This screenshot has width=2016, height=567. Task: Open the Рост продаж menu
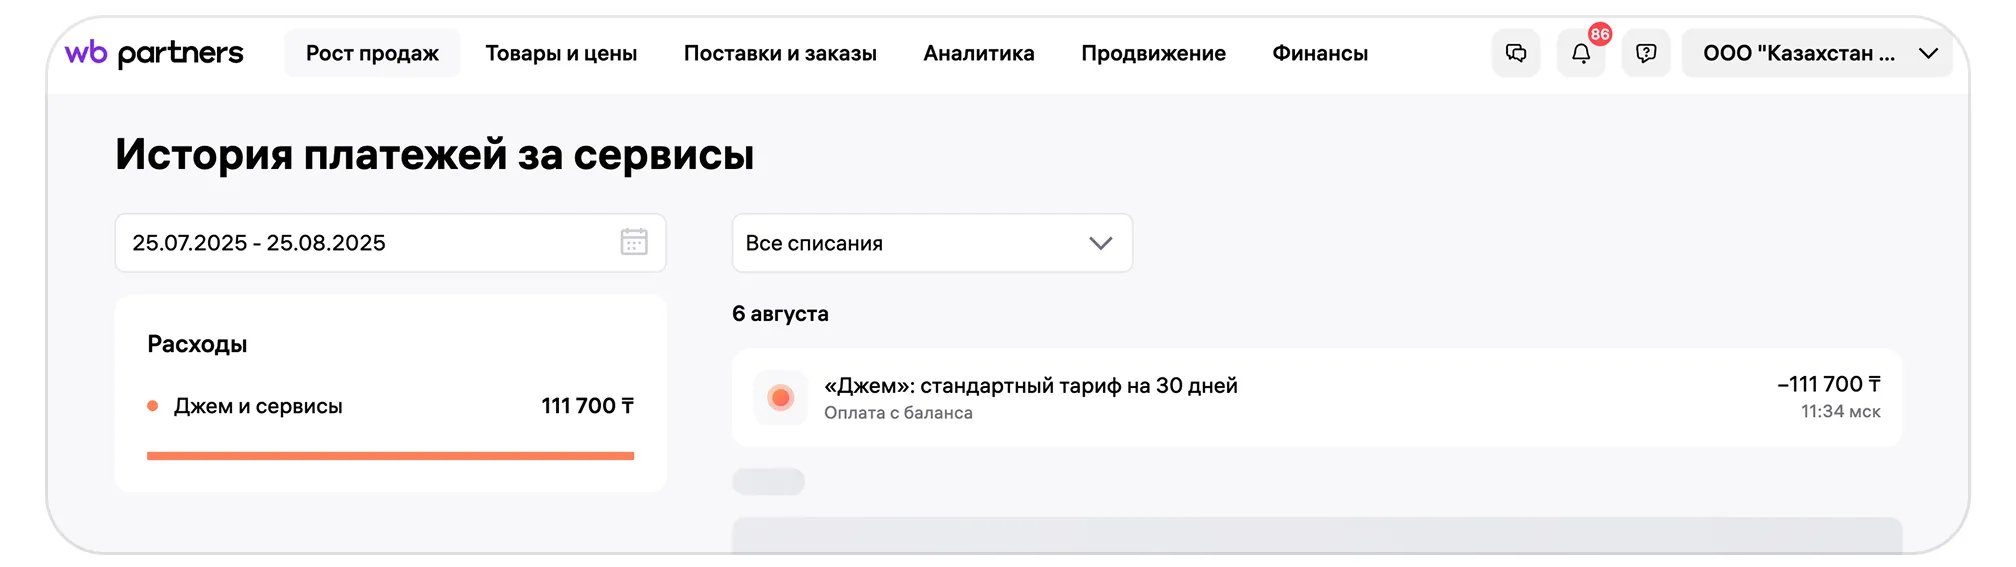372,53
